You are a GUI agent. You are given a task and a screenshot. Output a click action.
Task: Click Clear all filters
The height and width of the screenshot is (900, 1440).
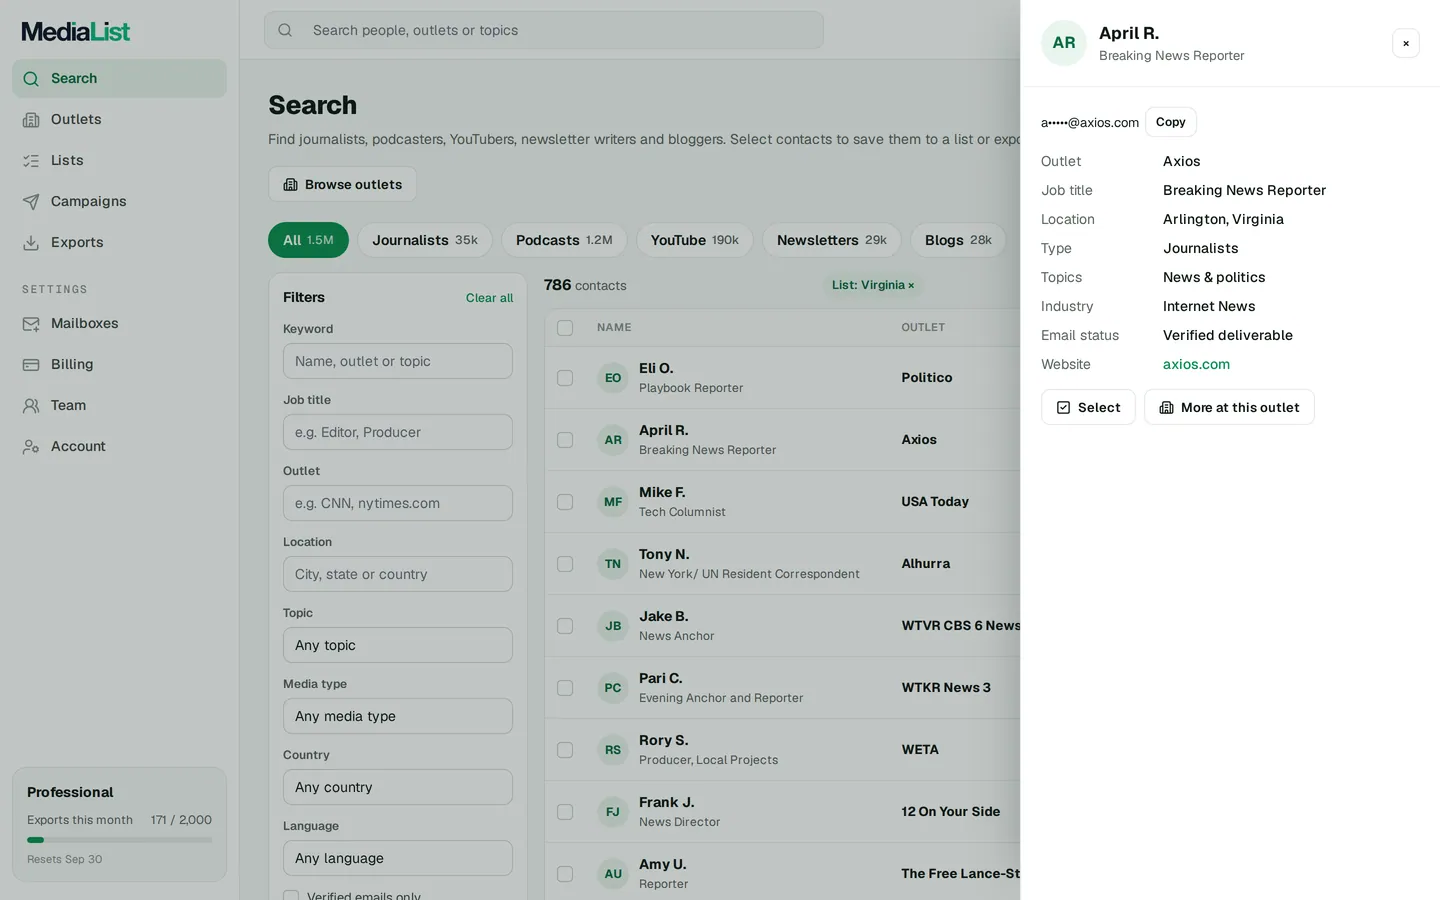tap(489, 298)
